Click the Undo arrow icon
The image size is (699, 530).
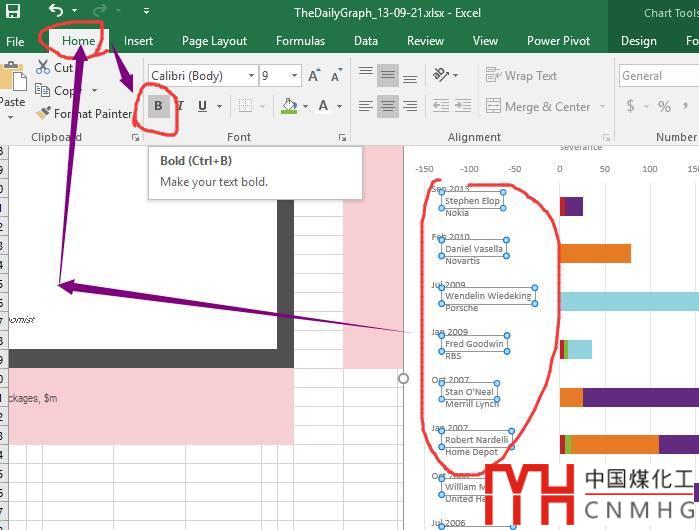click(56, 10)
